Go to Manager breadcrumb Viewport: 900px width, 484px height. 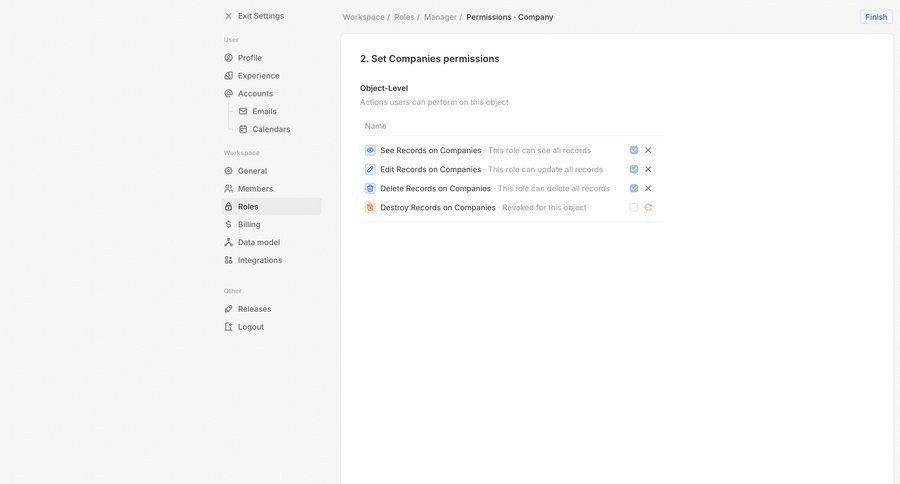[x=440, y=17]
